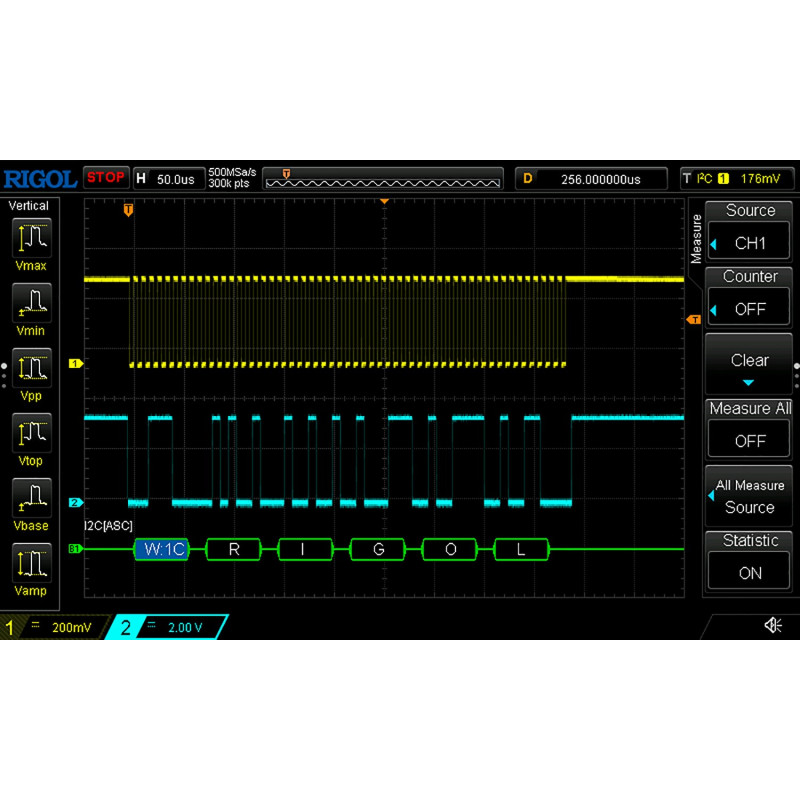This screenshot has height=800, width=800.
Task: Select the Vmin measurement icon
Action: 30,305
